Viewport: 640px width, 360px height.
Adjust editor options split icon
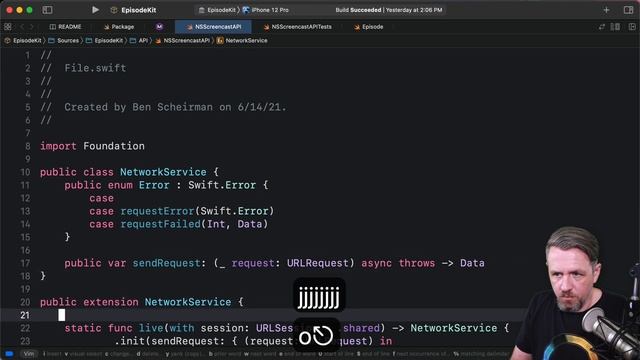pyautogui.click(x=615, y=27)
